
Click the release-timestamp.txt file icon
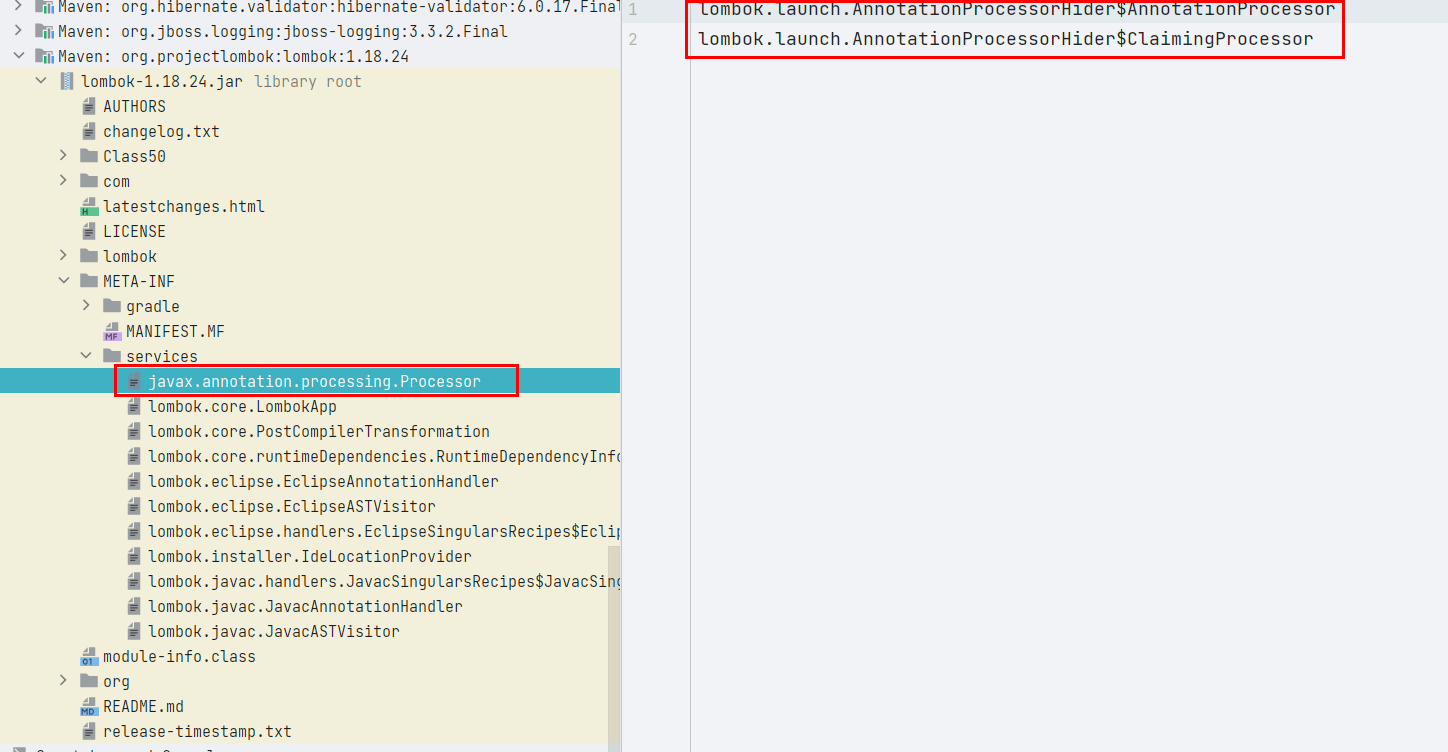point(88,731)
